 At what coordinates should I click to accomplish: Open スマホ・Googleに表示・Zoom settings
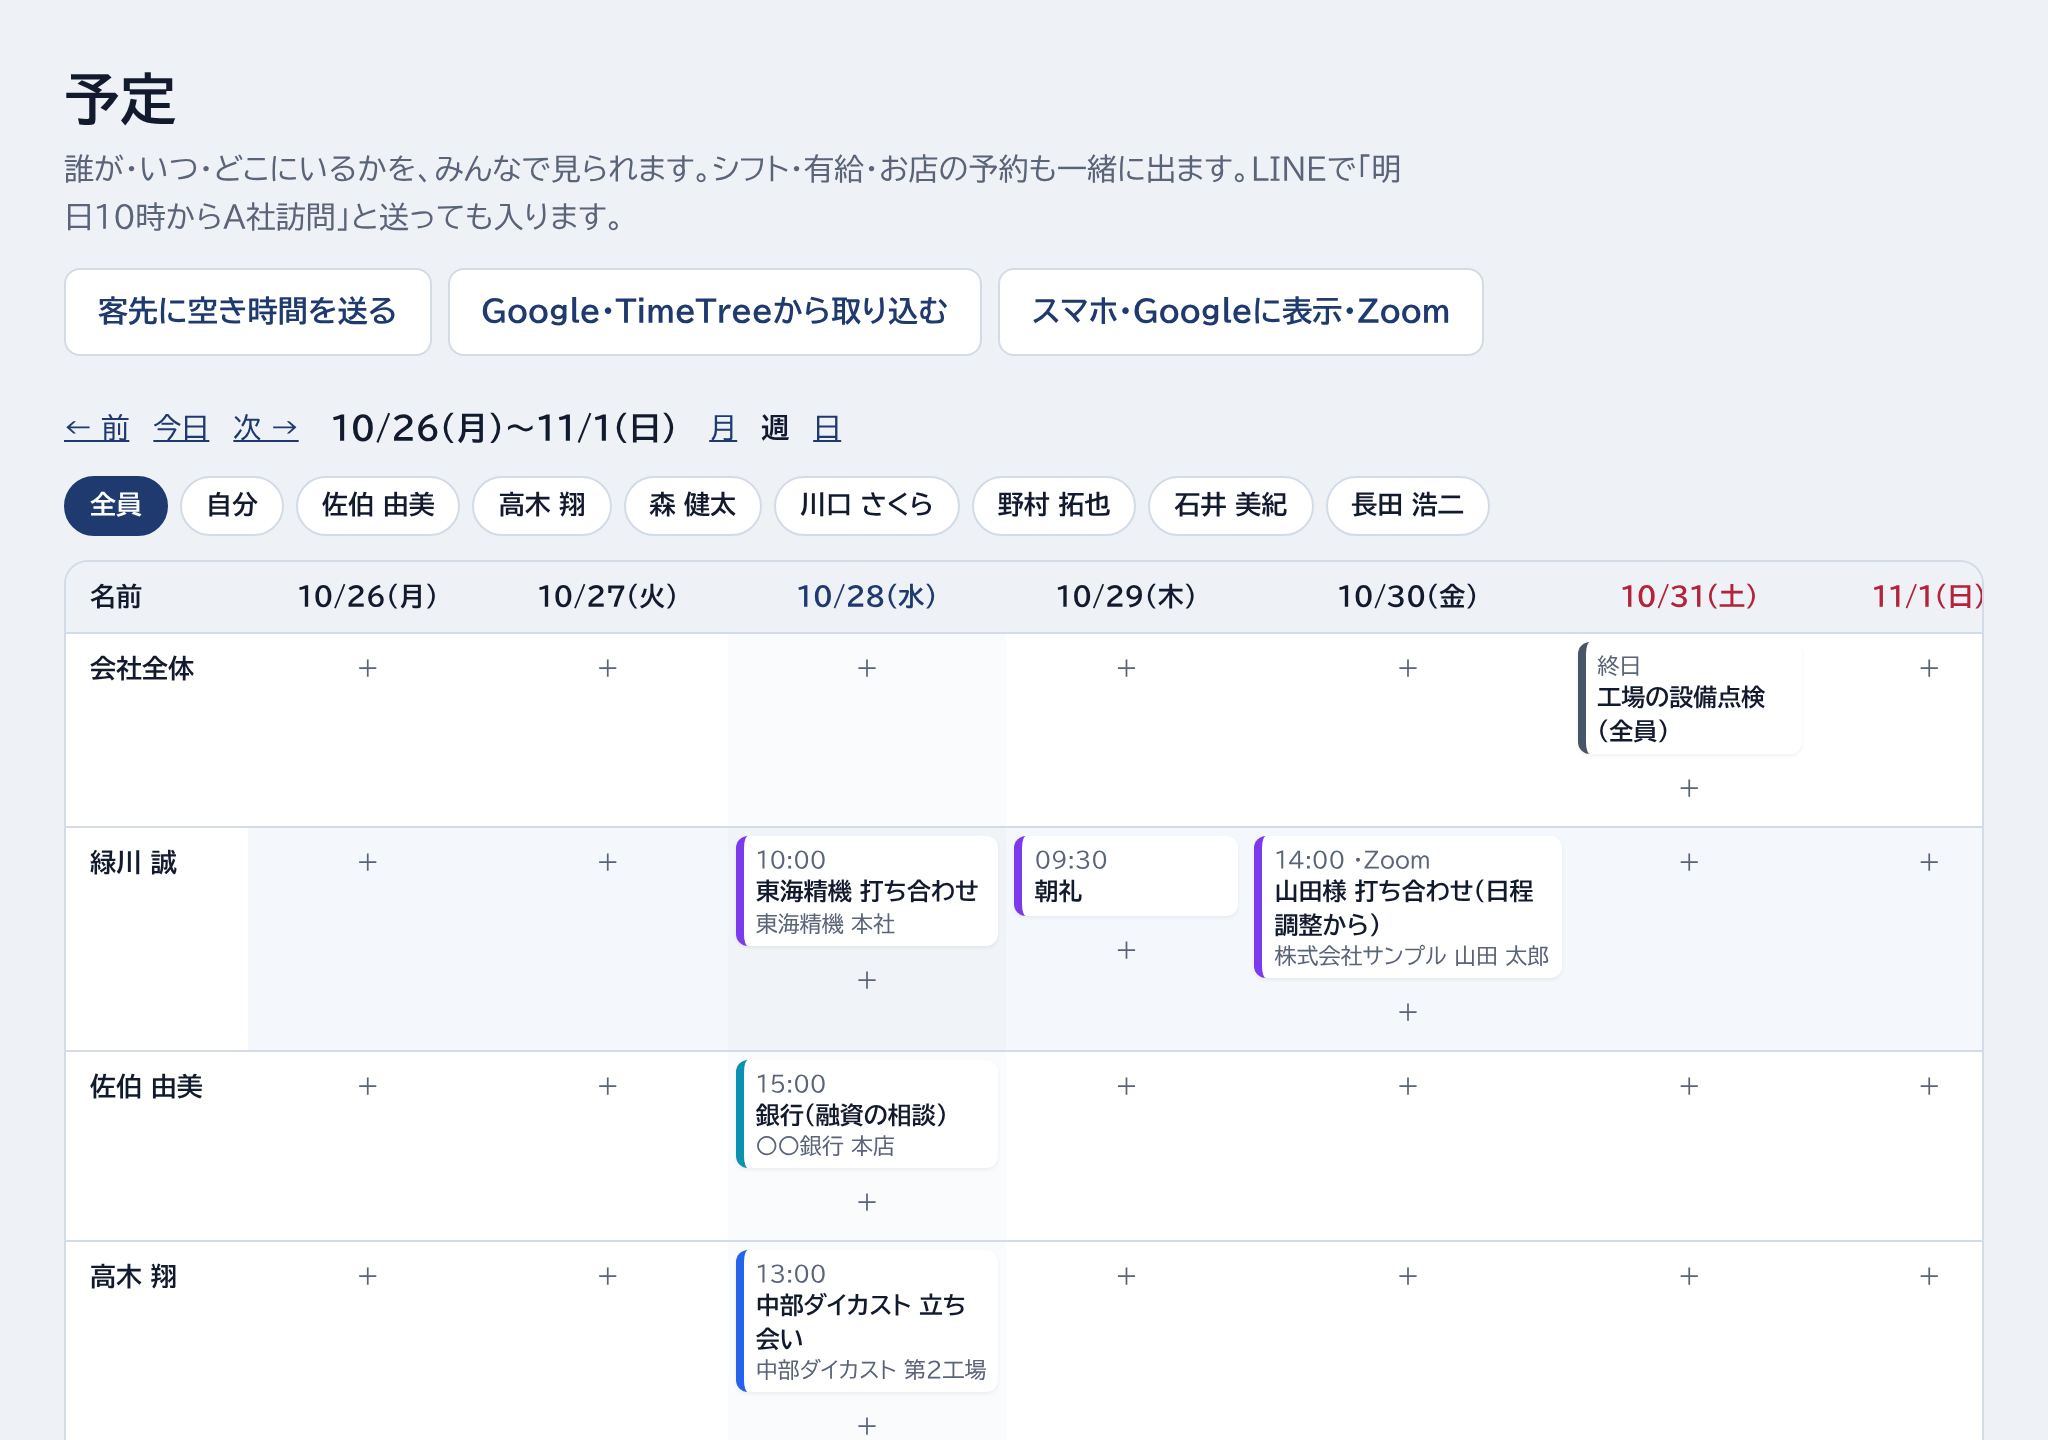pos(1241,312)
